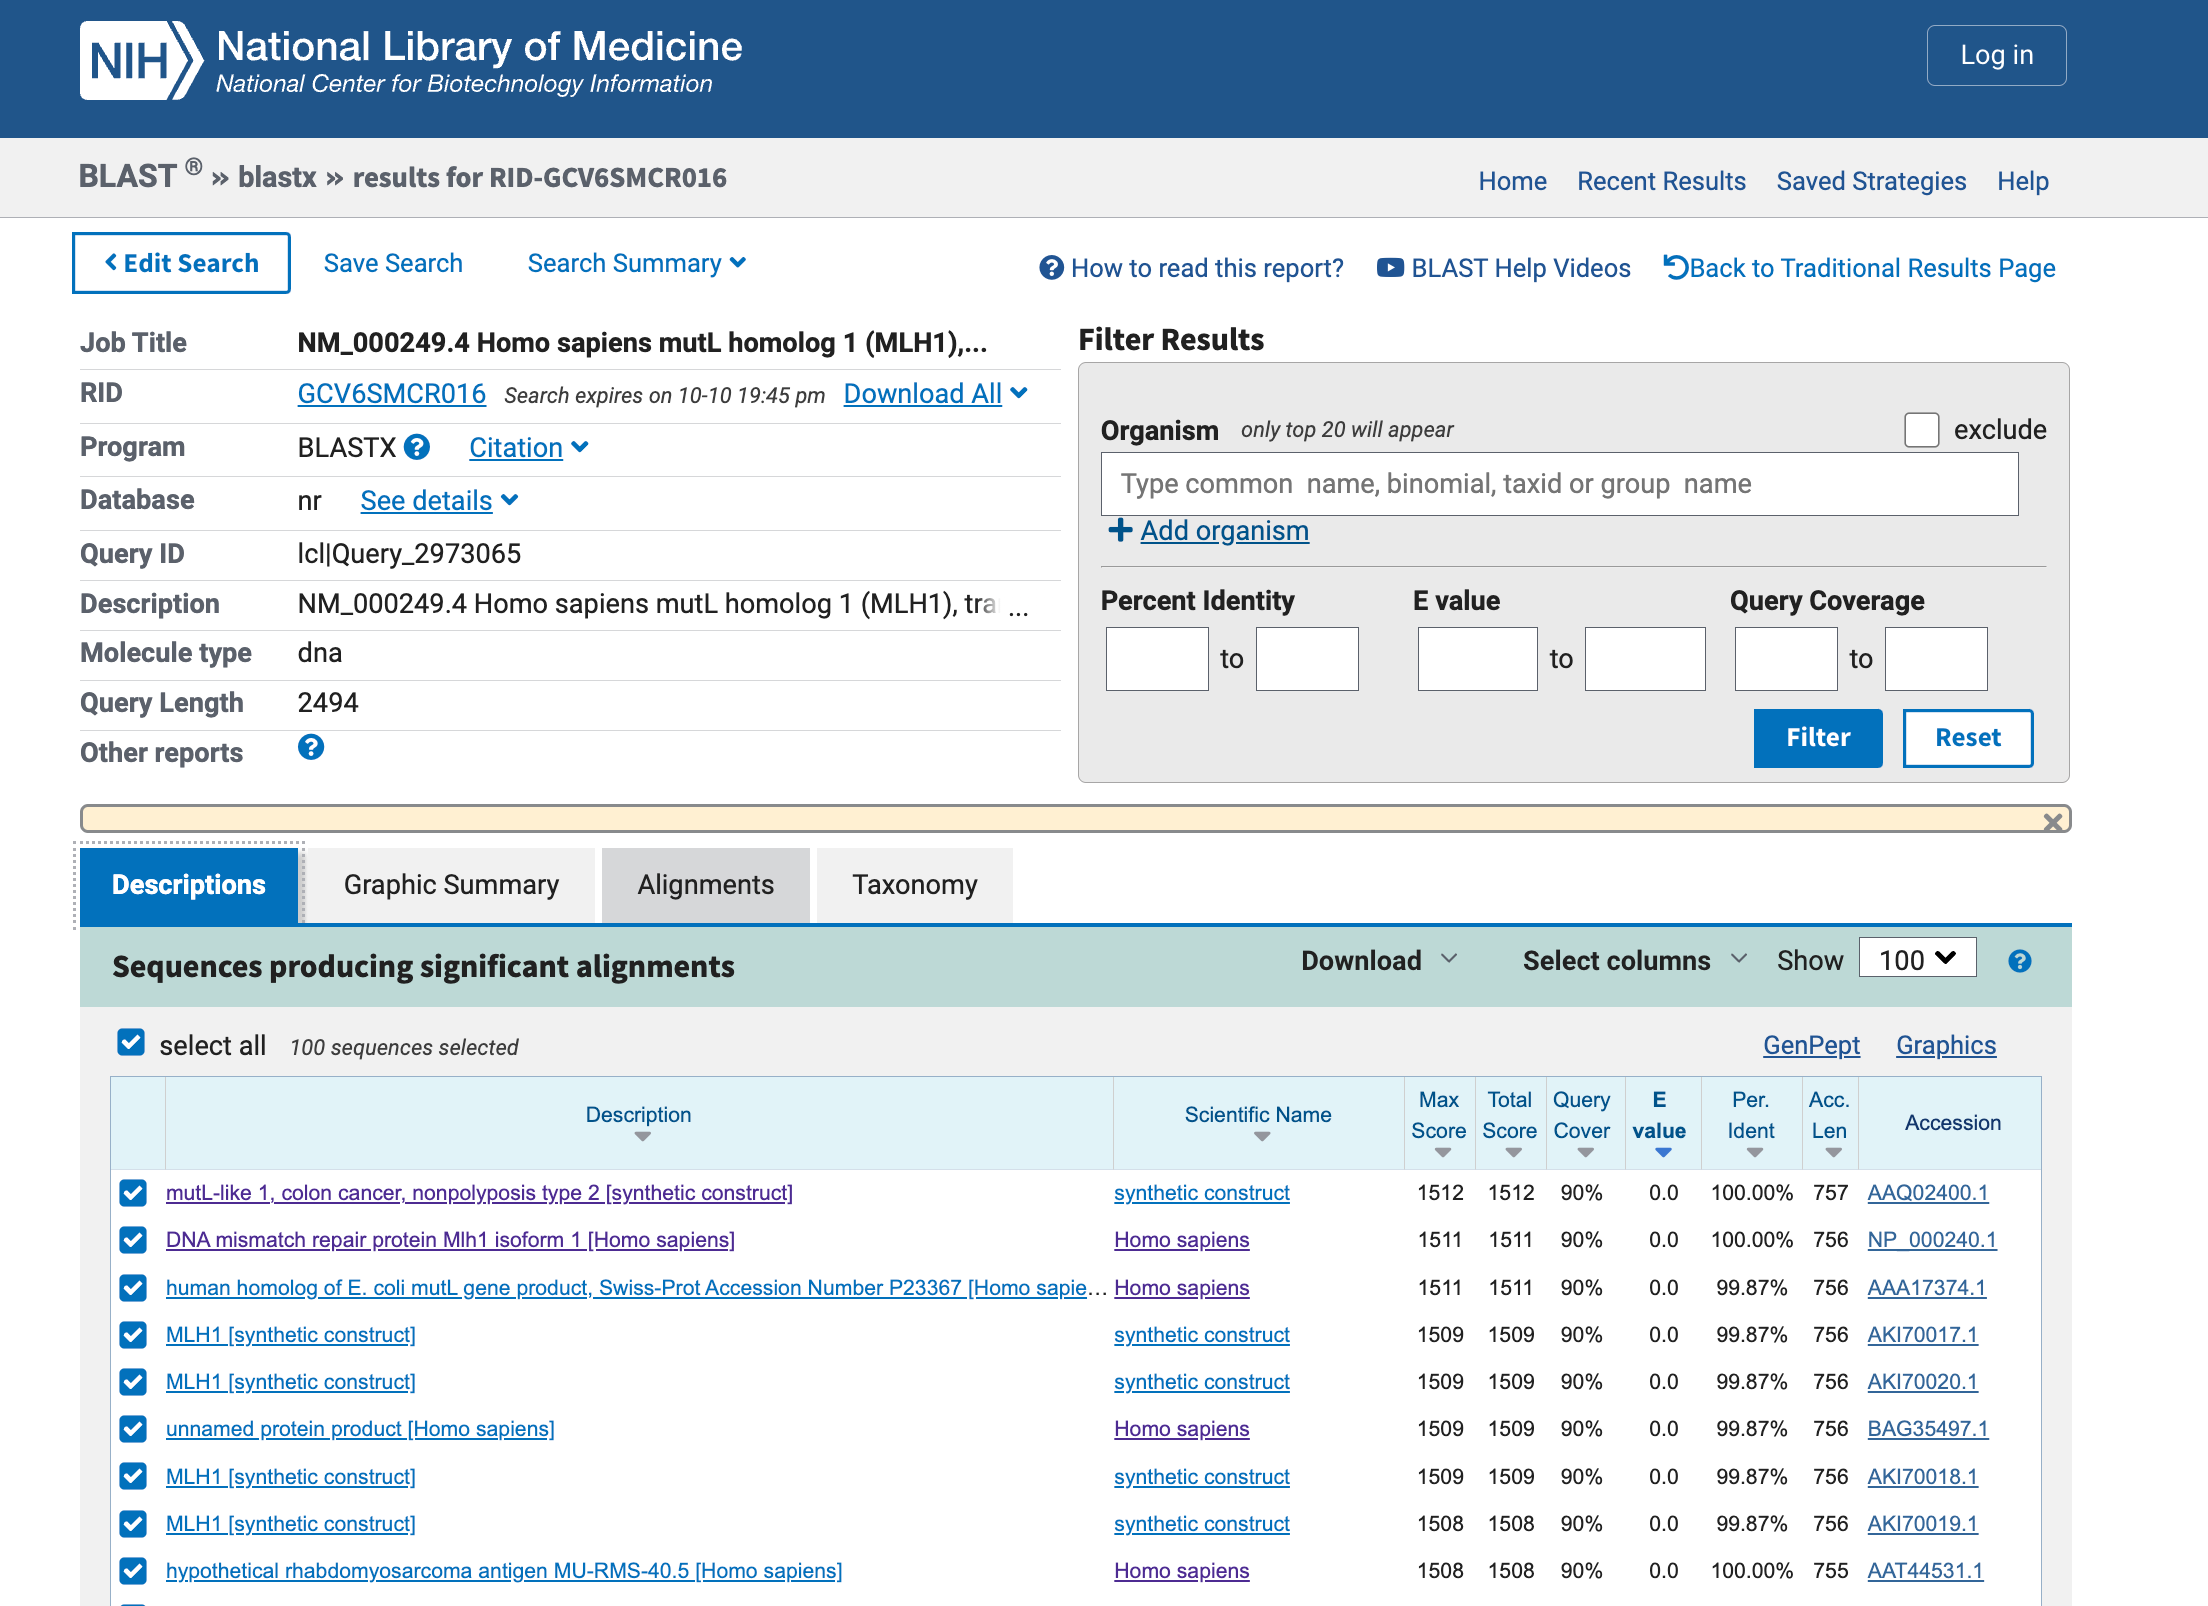The image size is (2208, 1606).
Task: Check the exclude organism checkbox
Action: [x=1921, y=430]
